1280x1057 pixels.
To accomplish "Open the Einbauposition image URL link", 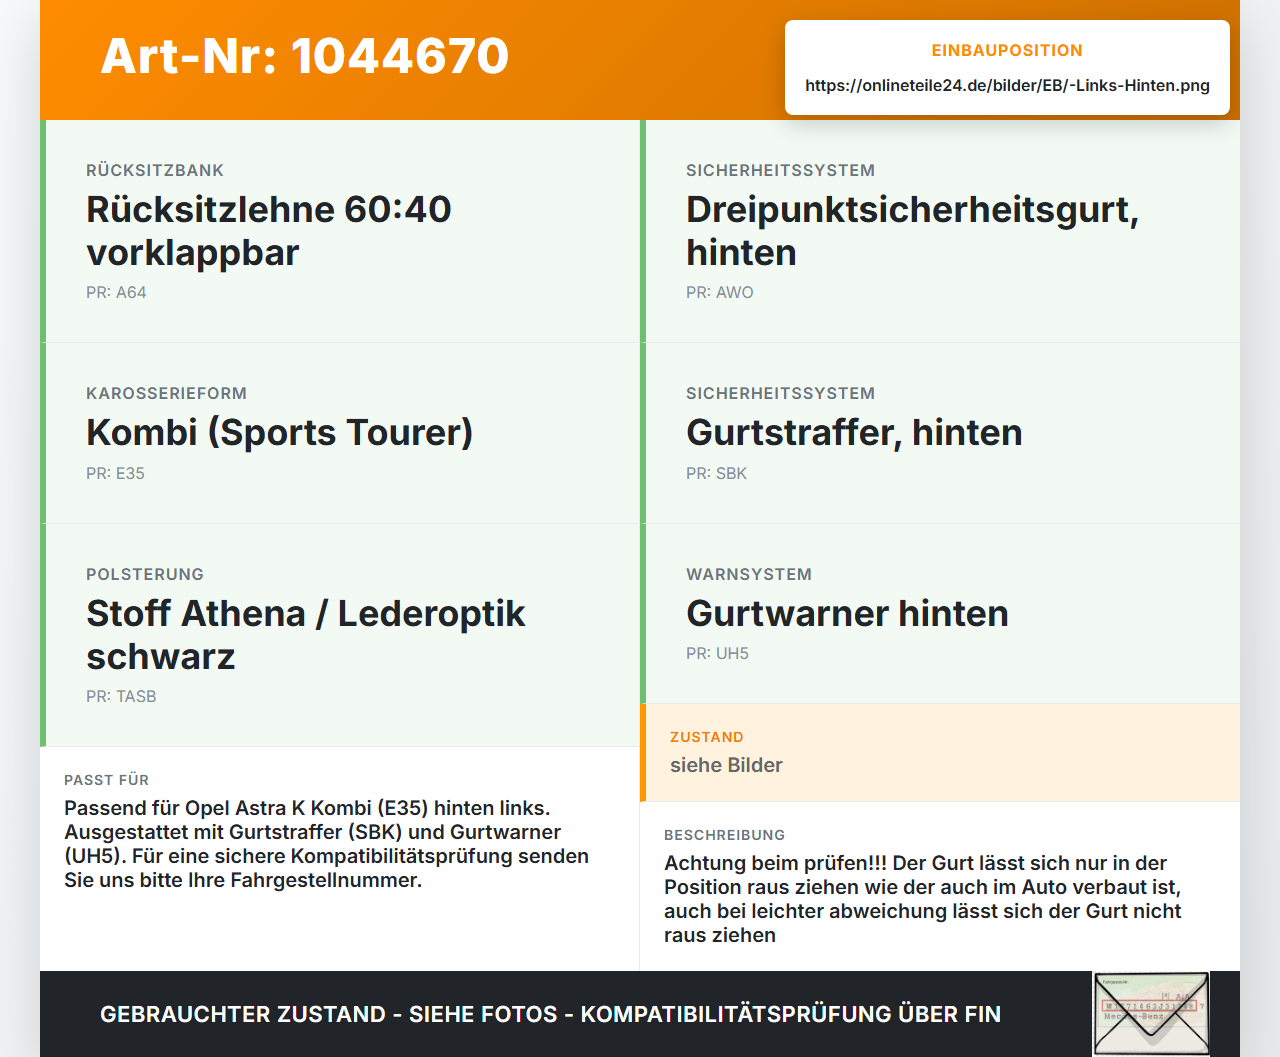I will [x=1007, y=85].
